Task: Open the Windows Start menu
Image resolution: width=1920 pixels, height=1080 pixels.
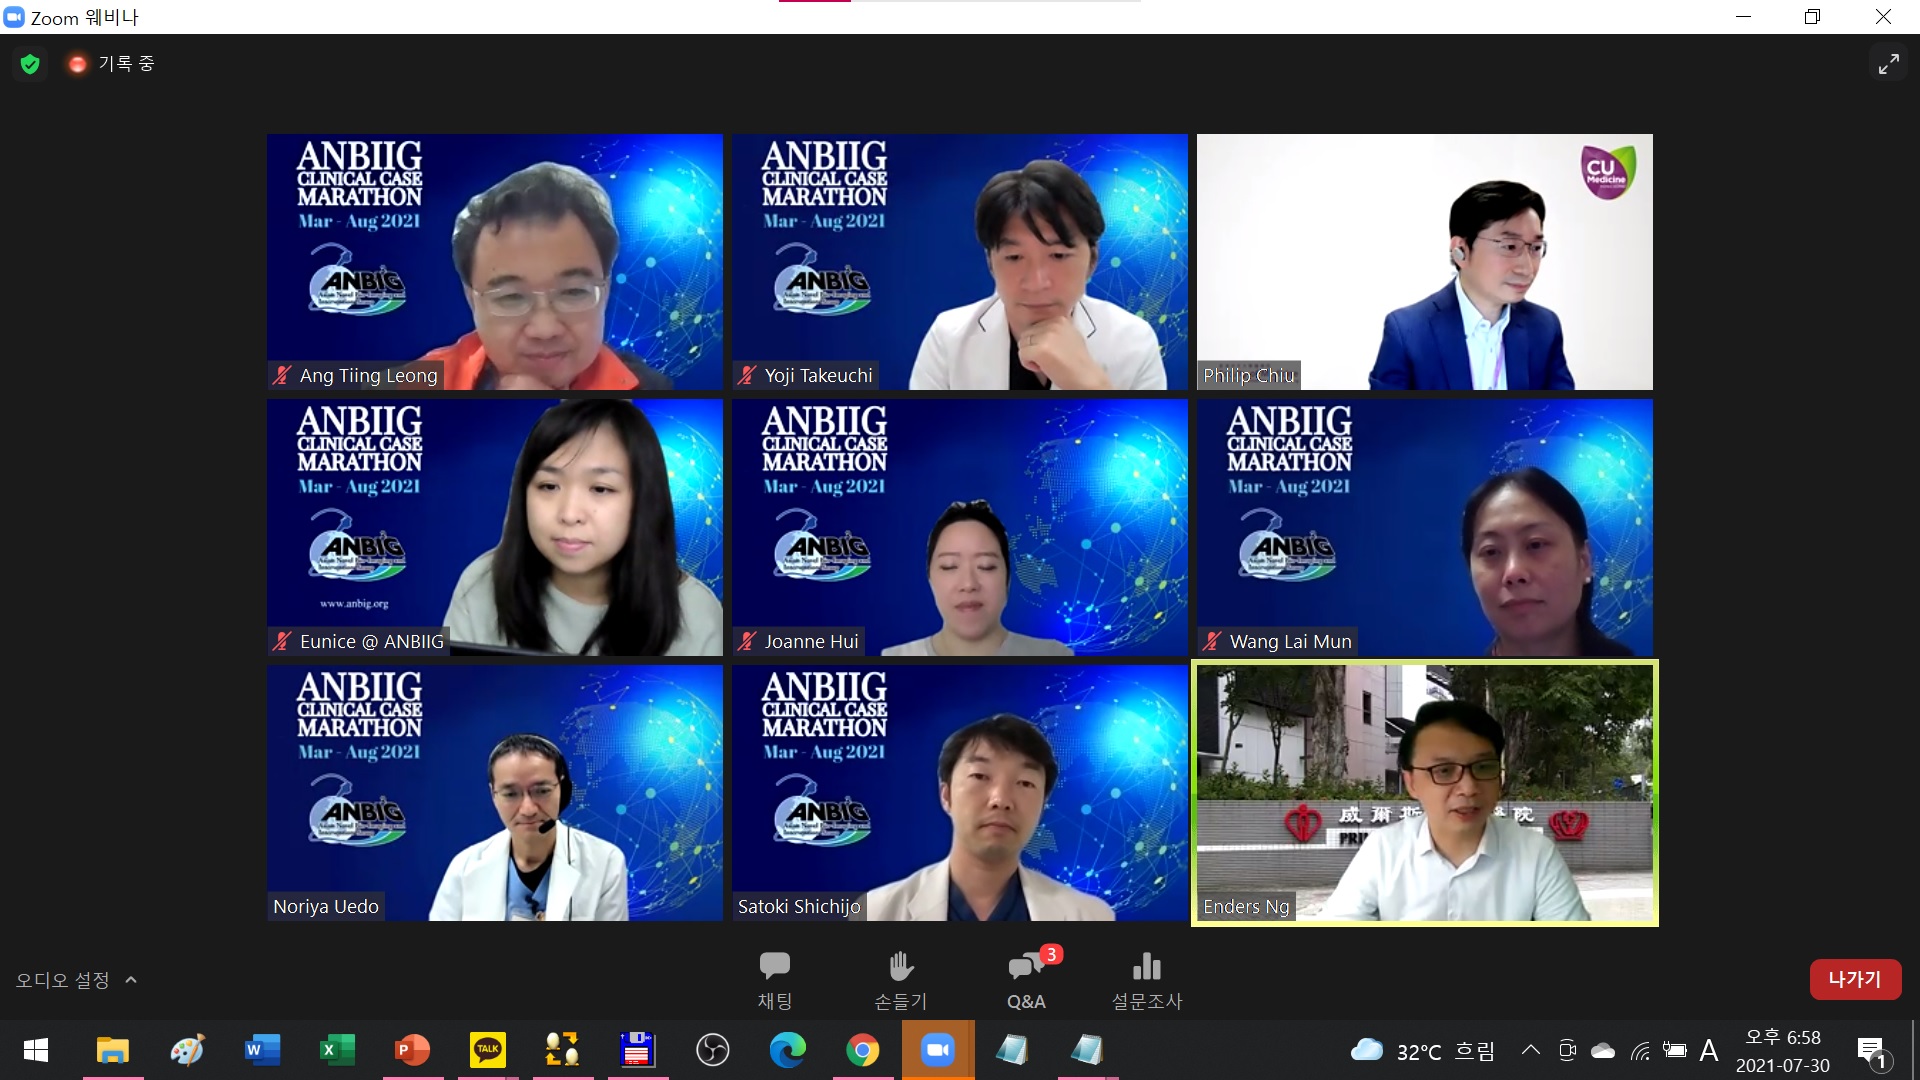Action: point(36,1050)
